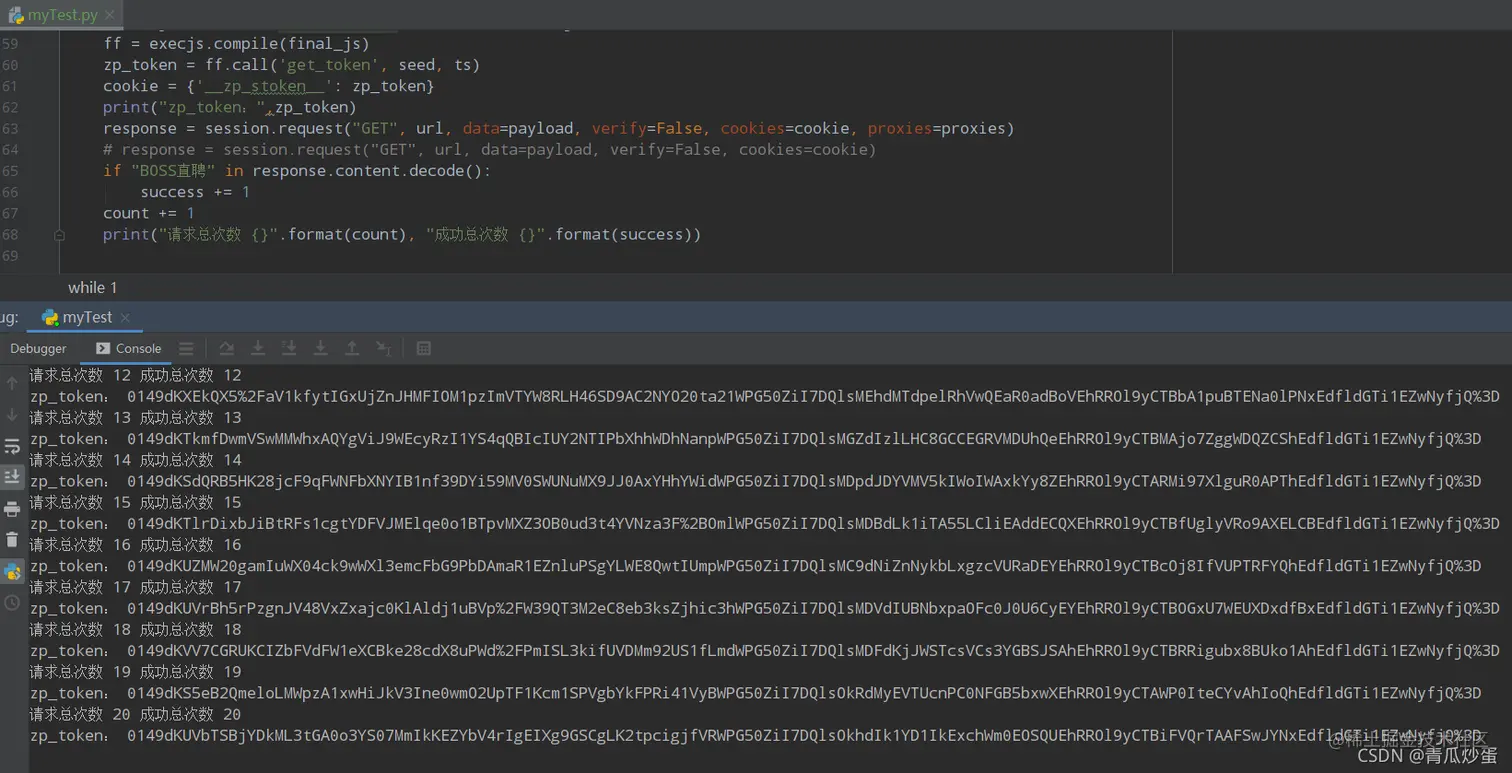Toggle scroll to end of console output
Viewport: 1512px width, 773px height.
point(12,477)
